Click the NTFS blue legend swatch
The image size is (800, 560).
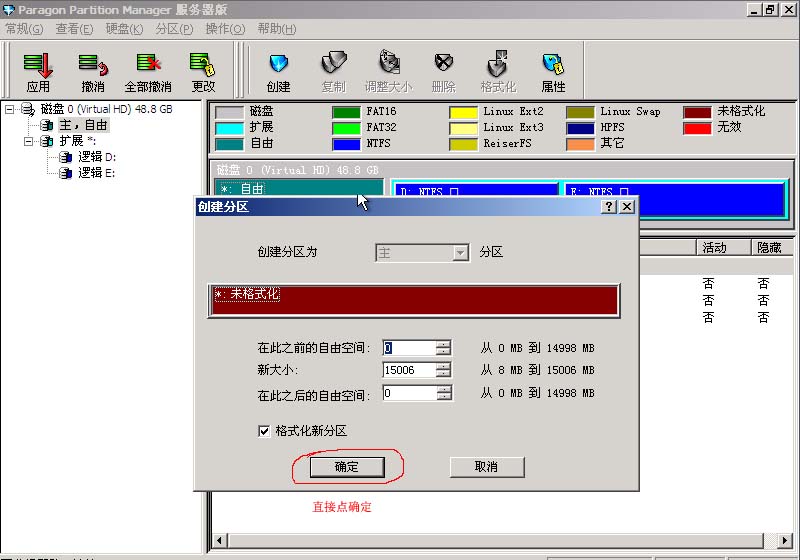pyautogui.click(x=346, y=144)
